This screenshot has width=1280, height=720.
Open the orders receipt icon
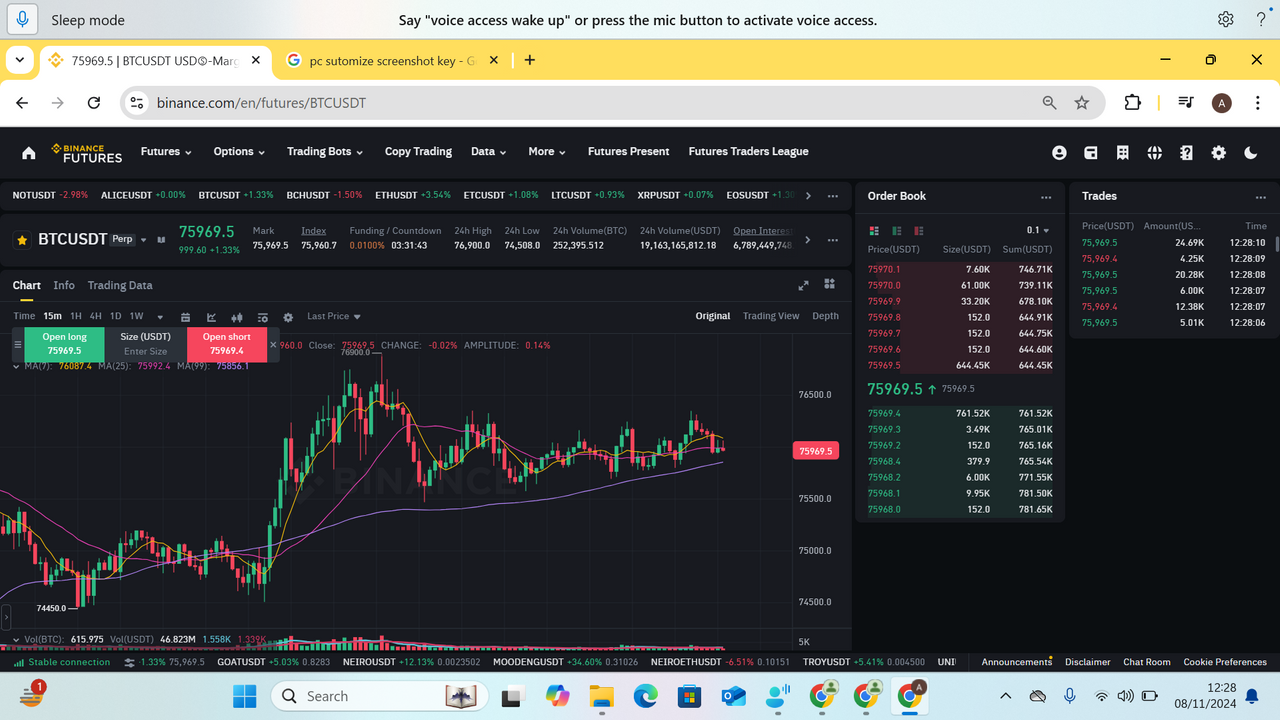click(x=1123, y=153)
